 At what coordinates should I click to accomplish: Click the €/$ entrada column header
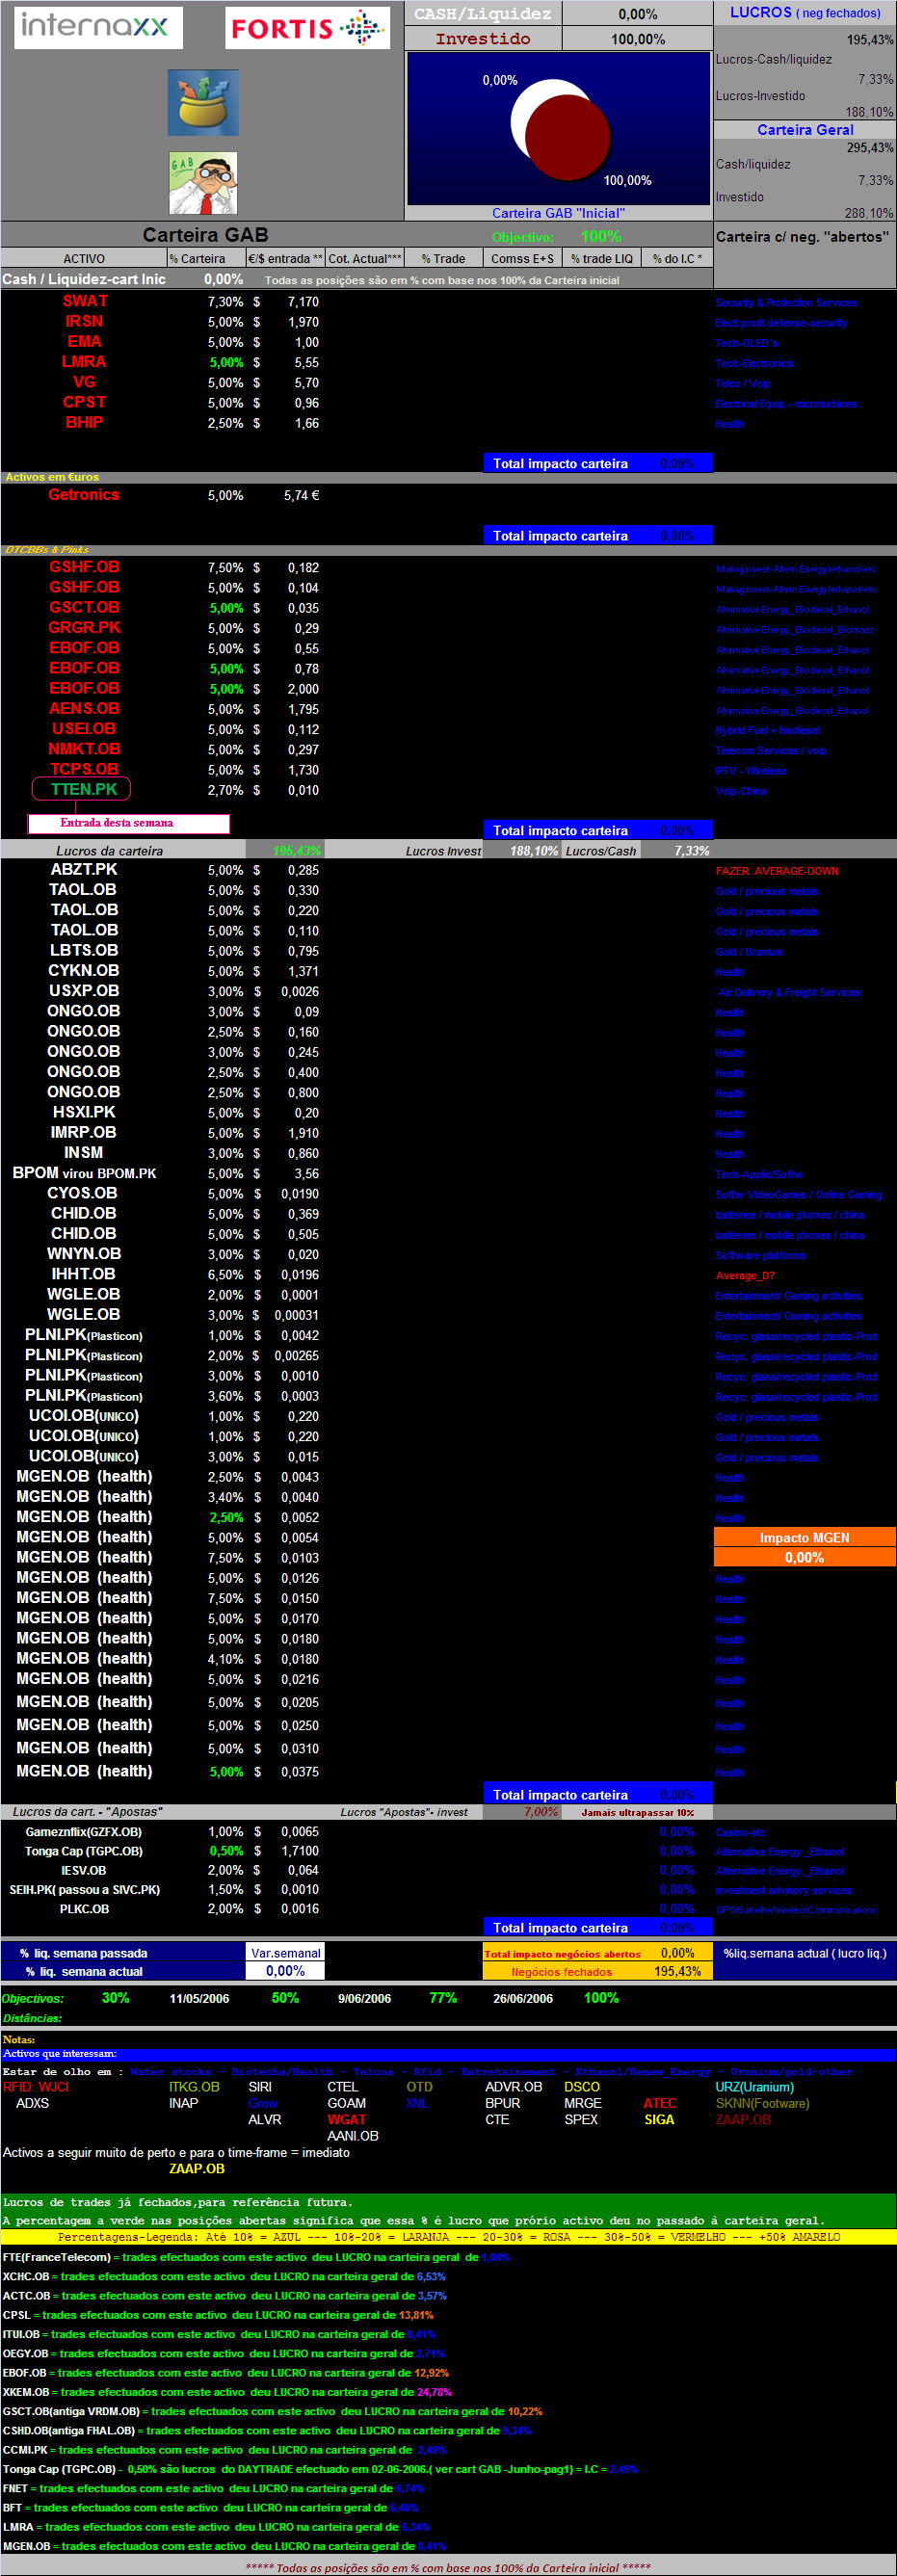(x=285, y=259)
